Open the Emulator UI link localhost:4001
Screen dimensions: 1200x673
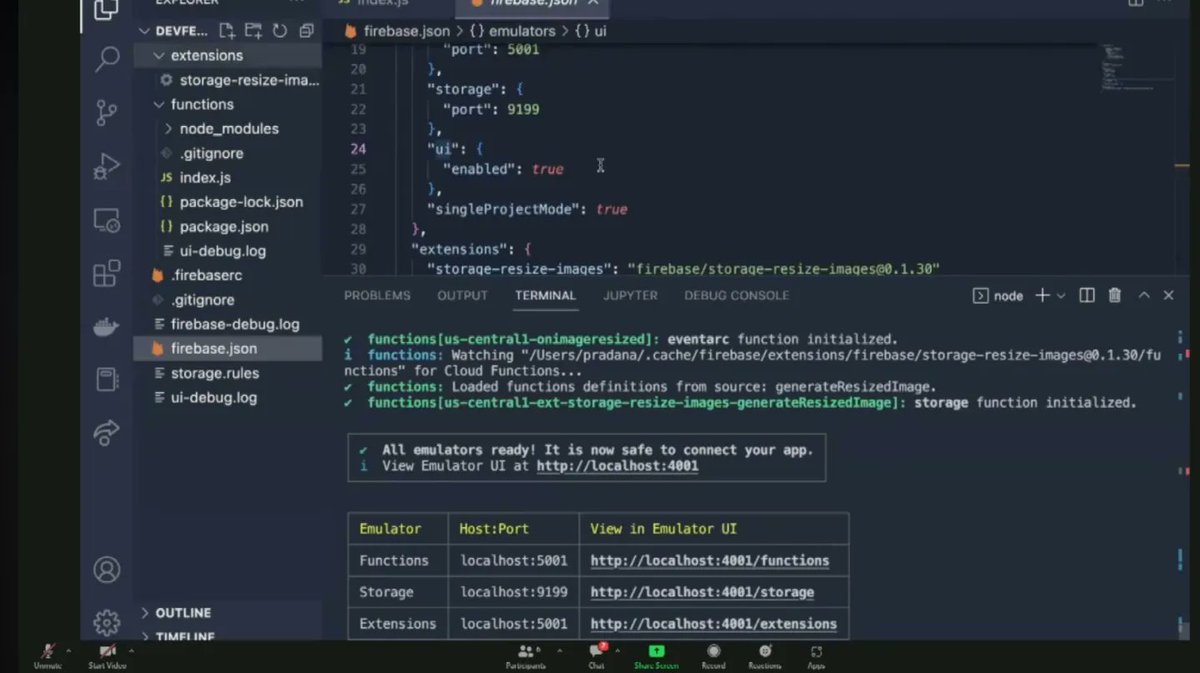(617, 466)
